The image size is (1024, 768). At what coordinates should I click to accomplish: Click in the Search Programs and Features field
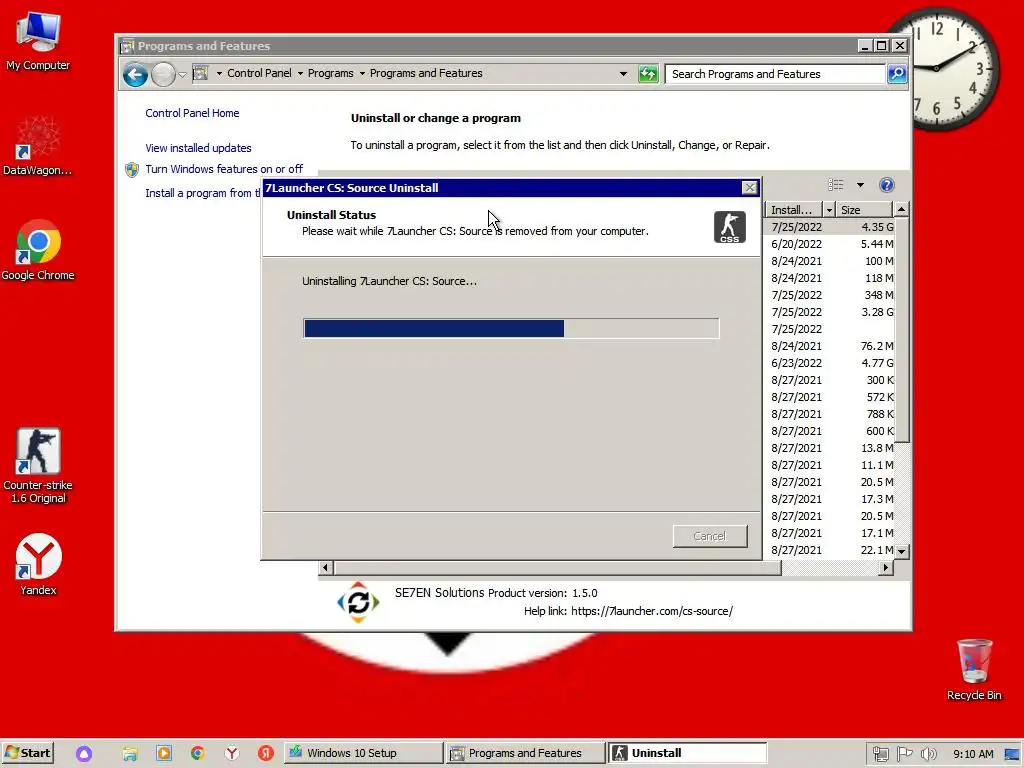775,74
